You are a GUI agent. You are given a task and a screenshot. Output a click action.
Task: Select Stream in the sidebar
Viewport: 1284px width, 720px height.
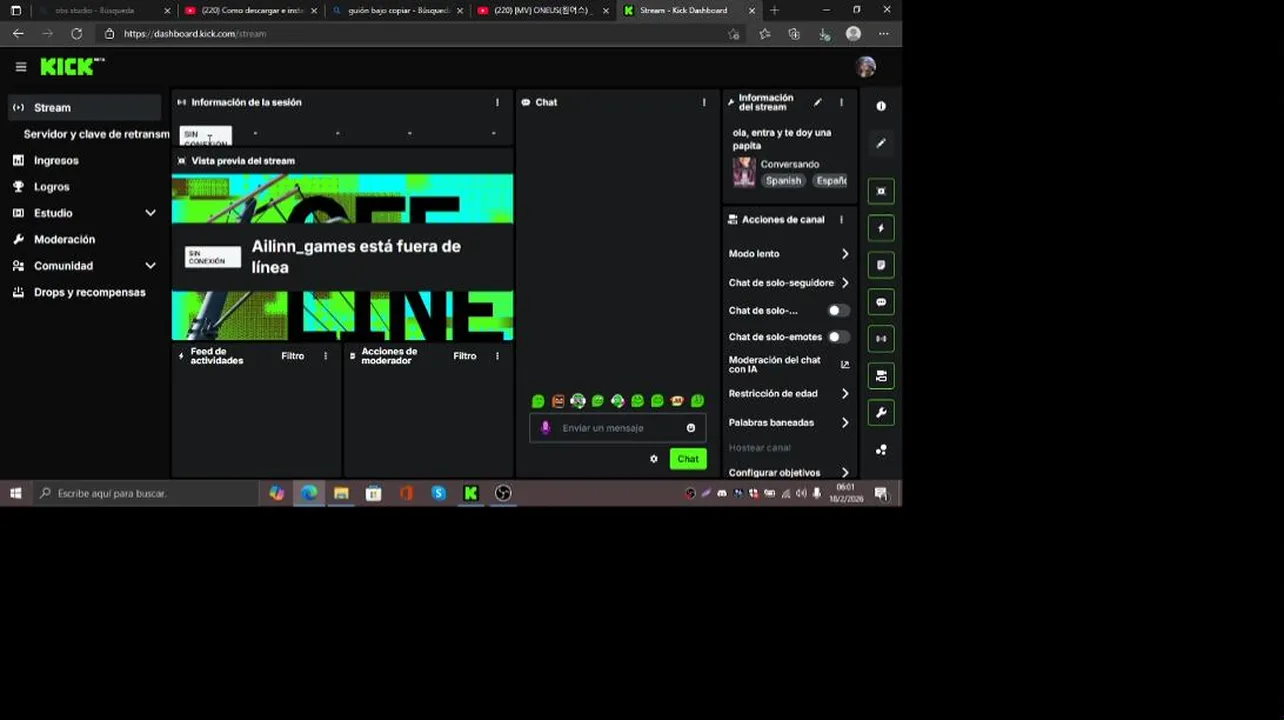[84, 107]
